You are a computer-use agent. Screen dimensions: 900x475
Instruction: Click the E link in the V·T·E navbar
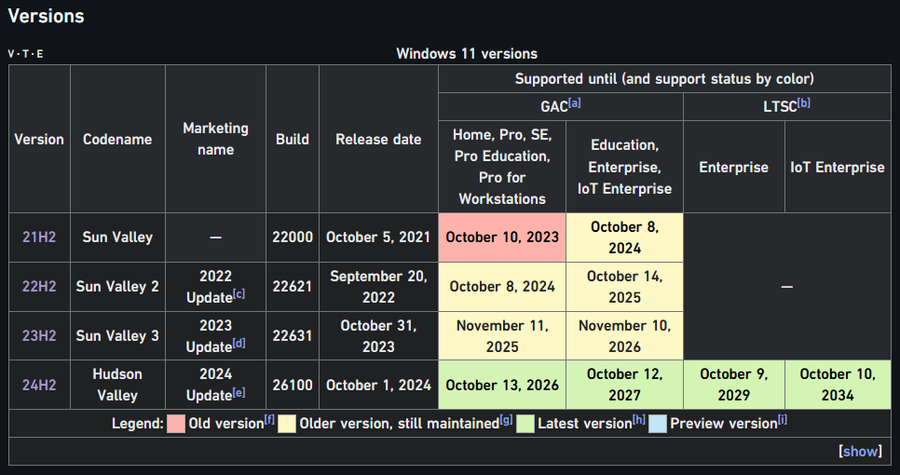(x=39, y=54)
